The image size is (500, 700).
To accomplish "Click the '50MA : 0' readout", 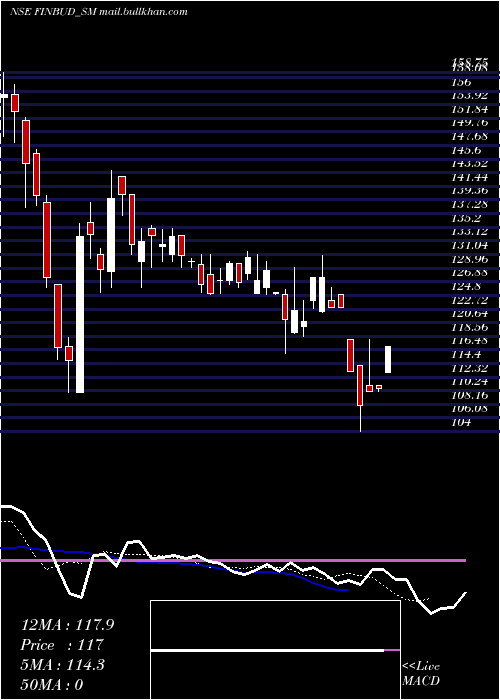I will pos(52,685).
